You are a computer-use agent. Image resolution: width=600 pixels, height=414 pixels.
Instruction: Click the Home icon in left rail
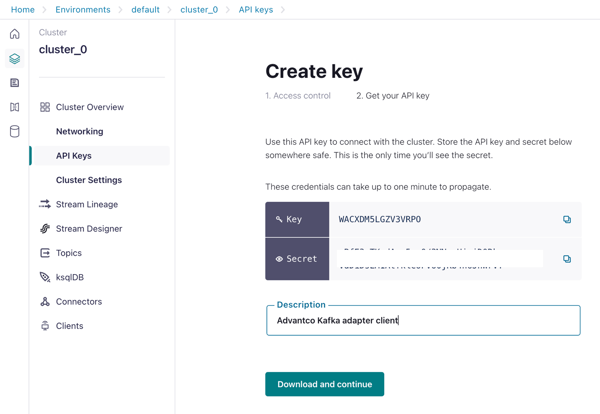[x=15, y=34]
